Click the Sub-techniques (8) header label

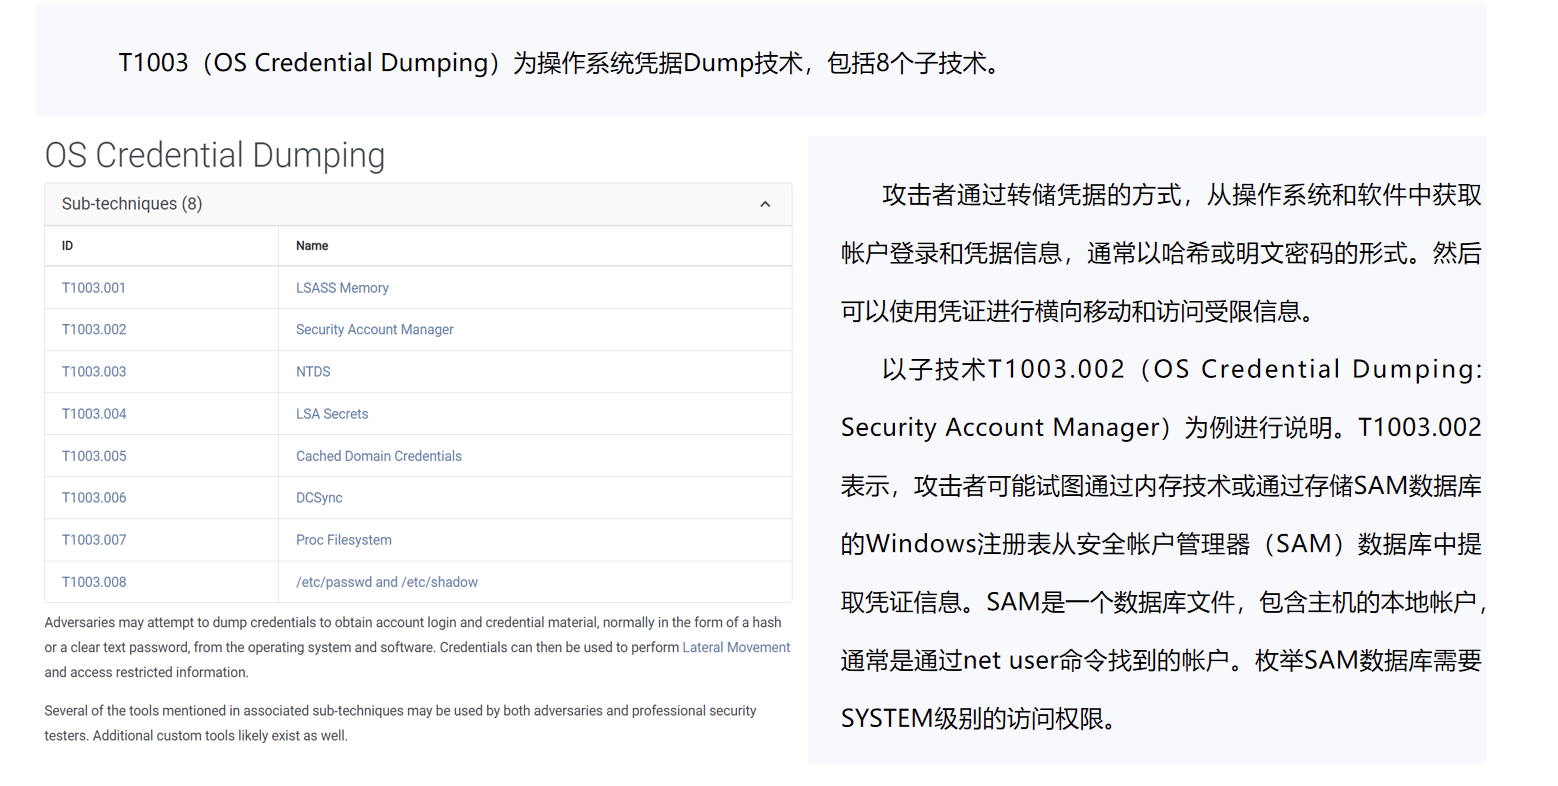pyautogui.click(x=132, y=204)
